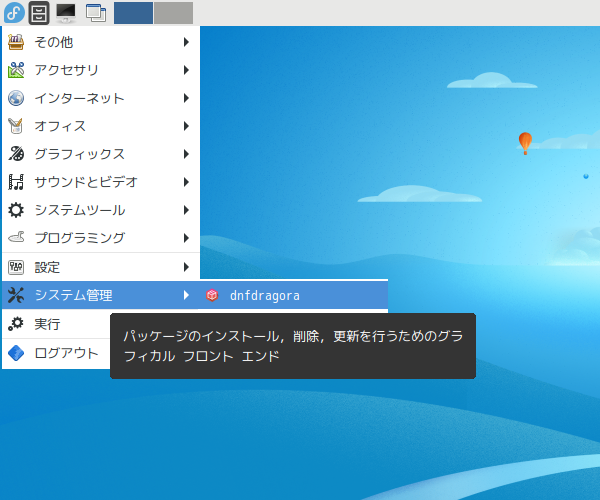
Task: Expand the グラフィックス submenu arrow
Action: coord(186,154)
